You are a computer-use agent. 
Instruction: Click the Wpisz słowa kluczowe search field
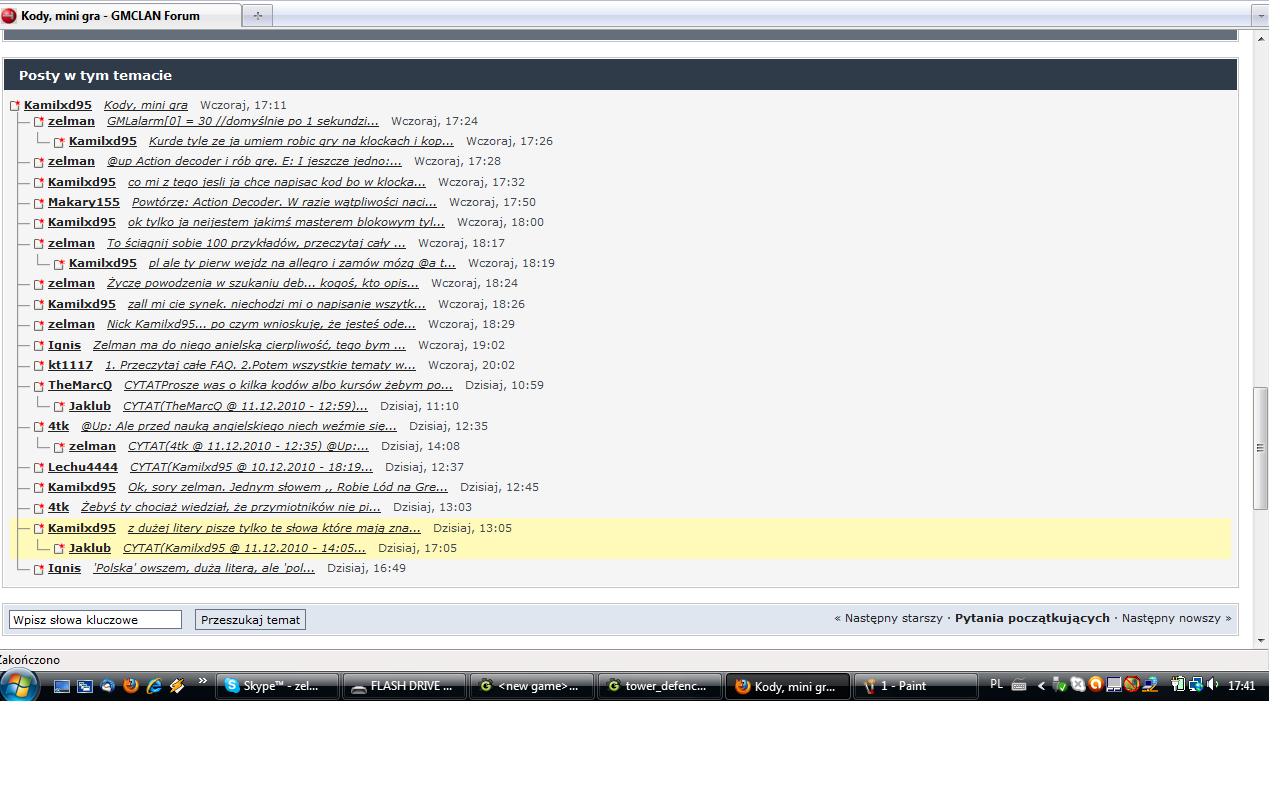96,620
